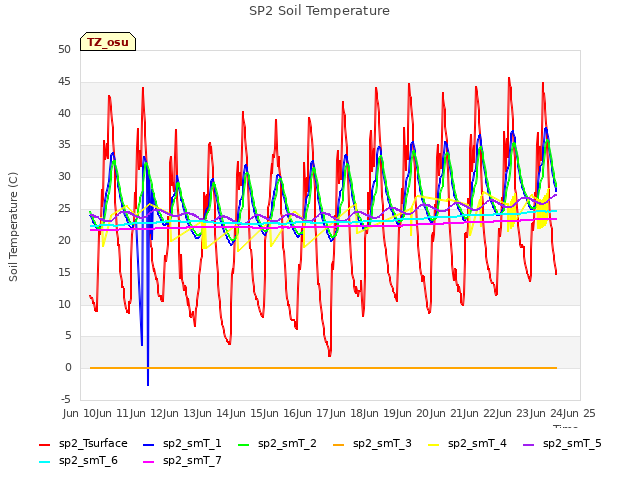Select the sp2_smT_4 legend label

point(477,444)
